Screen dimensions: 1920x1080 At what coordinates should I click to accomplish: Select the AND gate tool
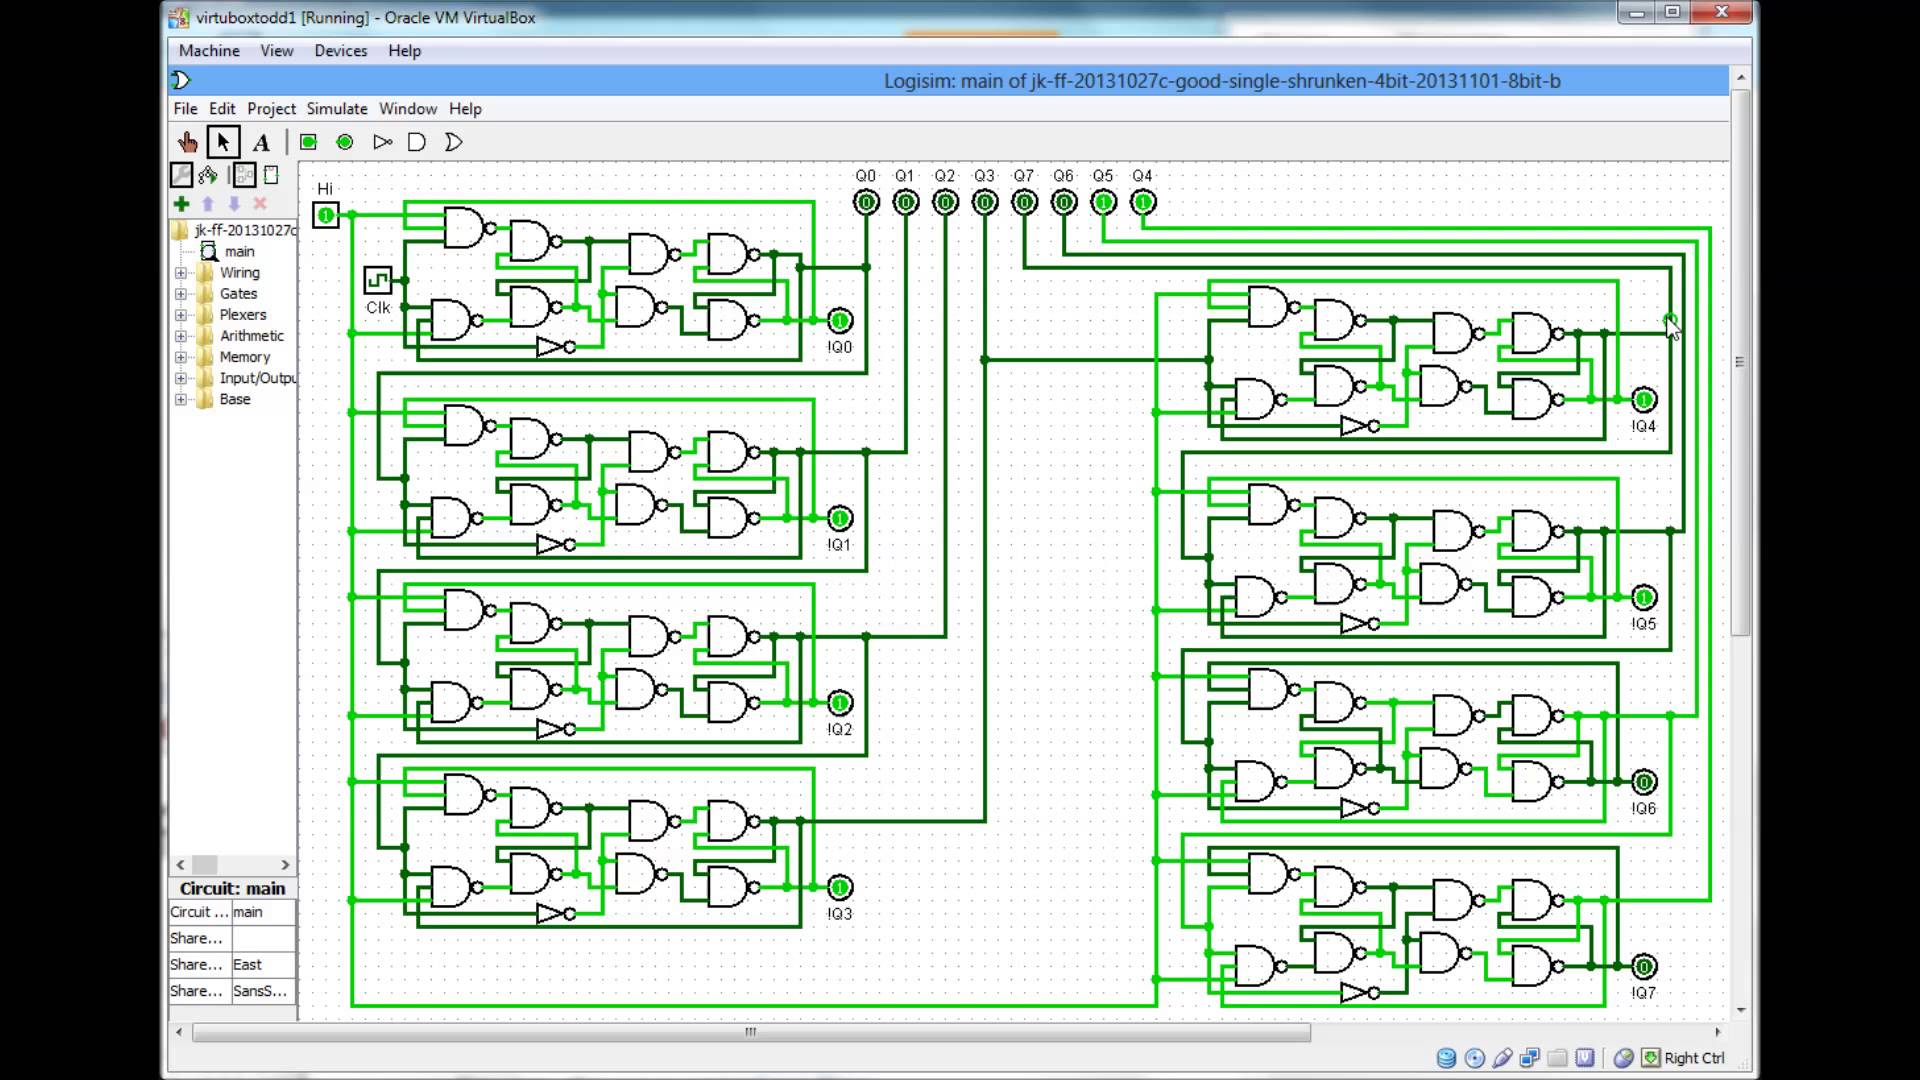click(x=417, y=142)
